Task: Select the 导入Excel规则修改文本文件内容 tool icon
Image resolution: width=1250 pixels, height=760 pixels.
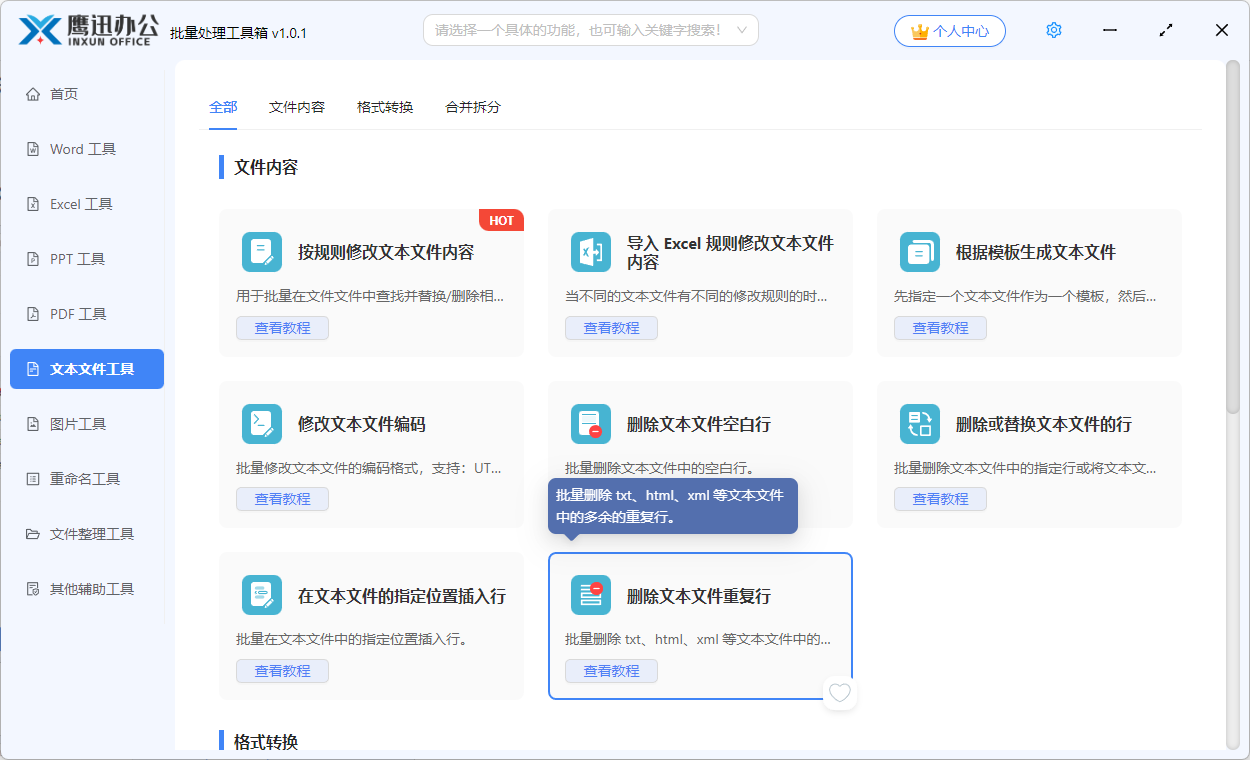Action: coord(590,252)
